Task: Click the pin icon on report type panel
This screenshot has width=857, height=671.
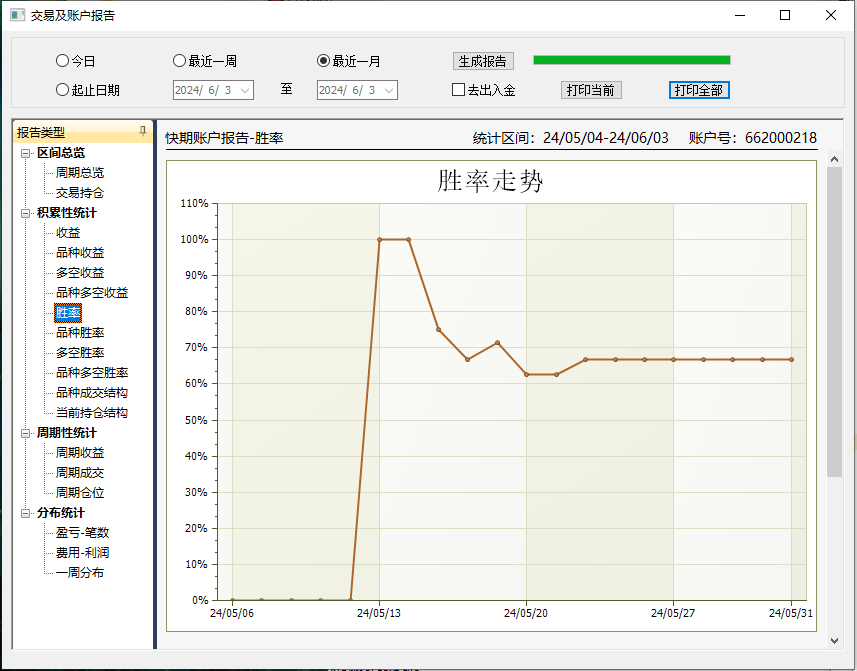Action: [x=142, y=132]
